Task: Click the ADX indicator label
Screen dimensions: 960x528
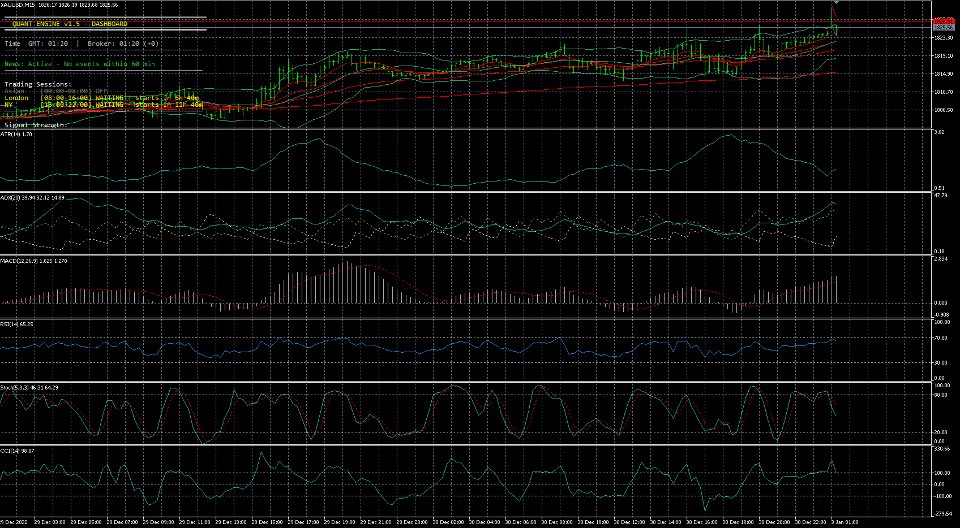Action: click(32, 198)
